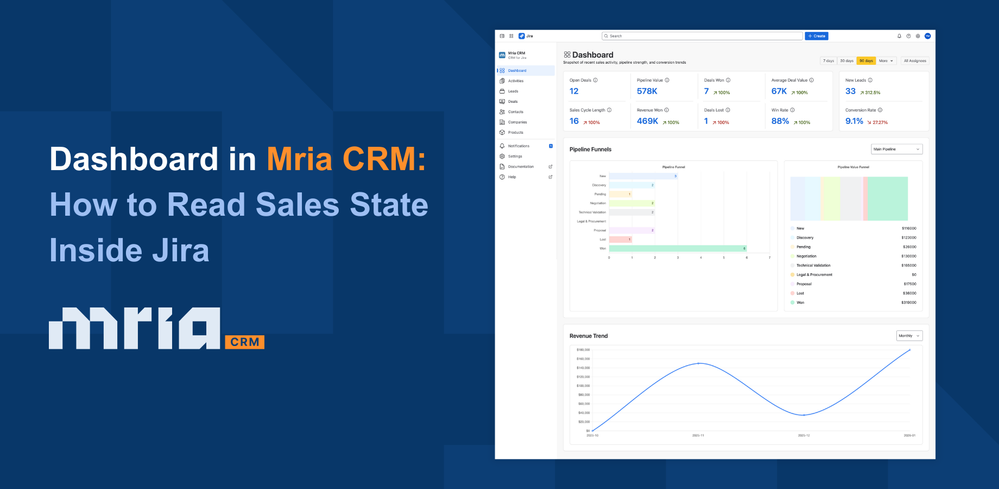Click the Lost bar in Pipeline Funnel

click(x=621, y=239)
